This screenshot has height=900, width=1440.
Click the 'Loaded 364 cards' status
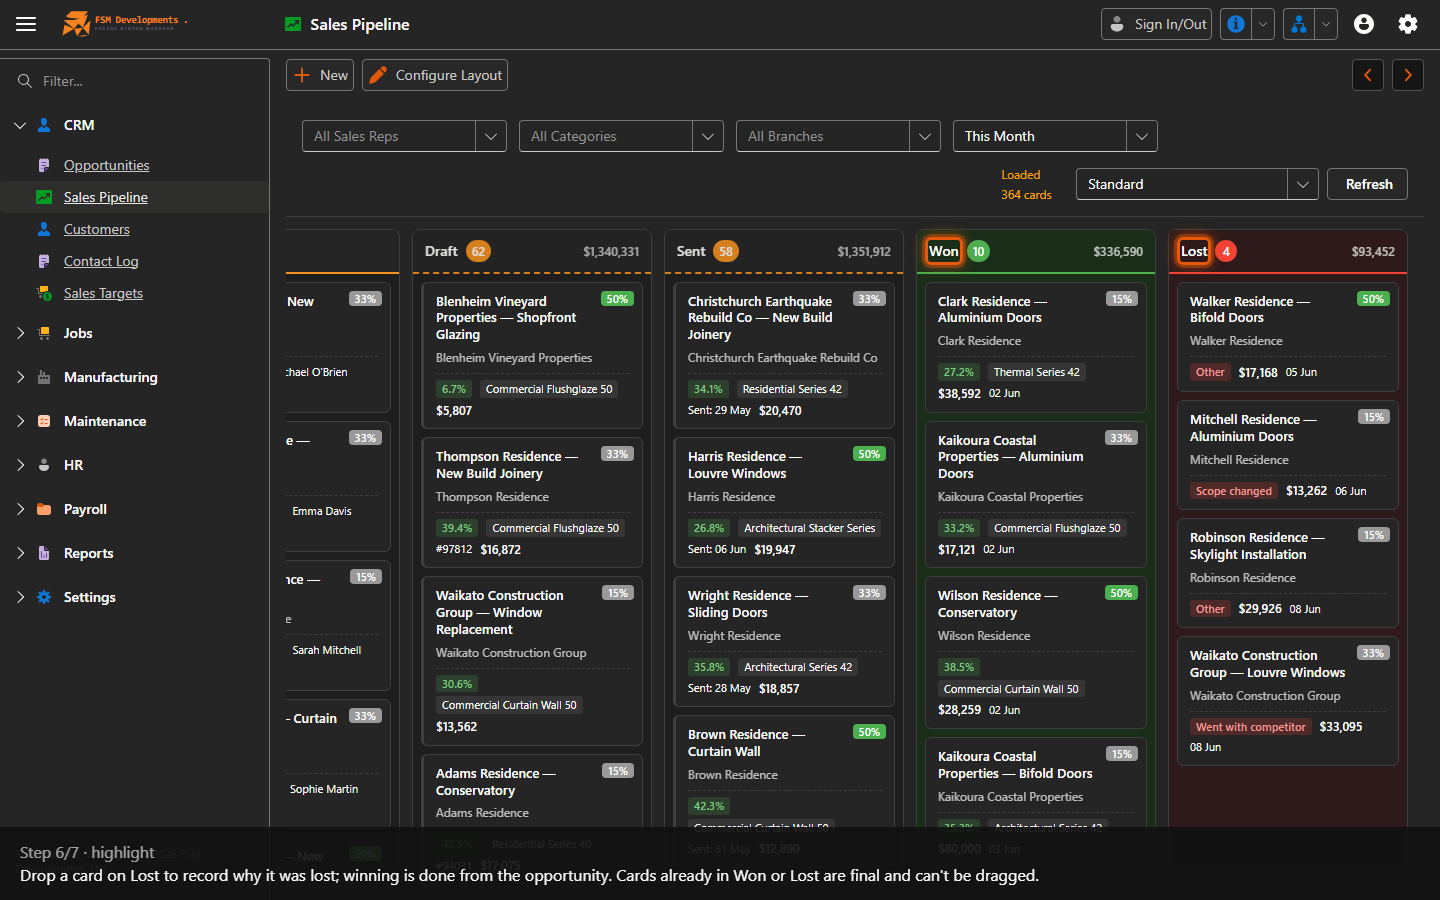tap(1026, 185)
